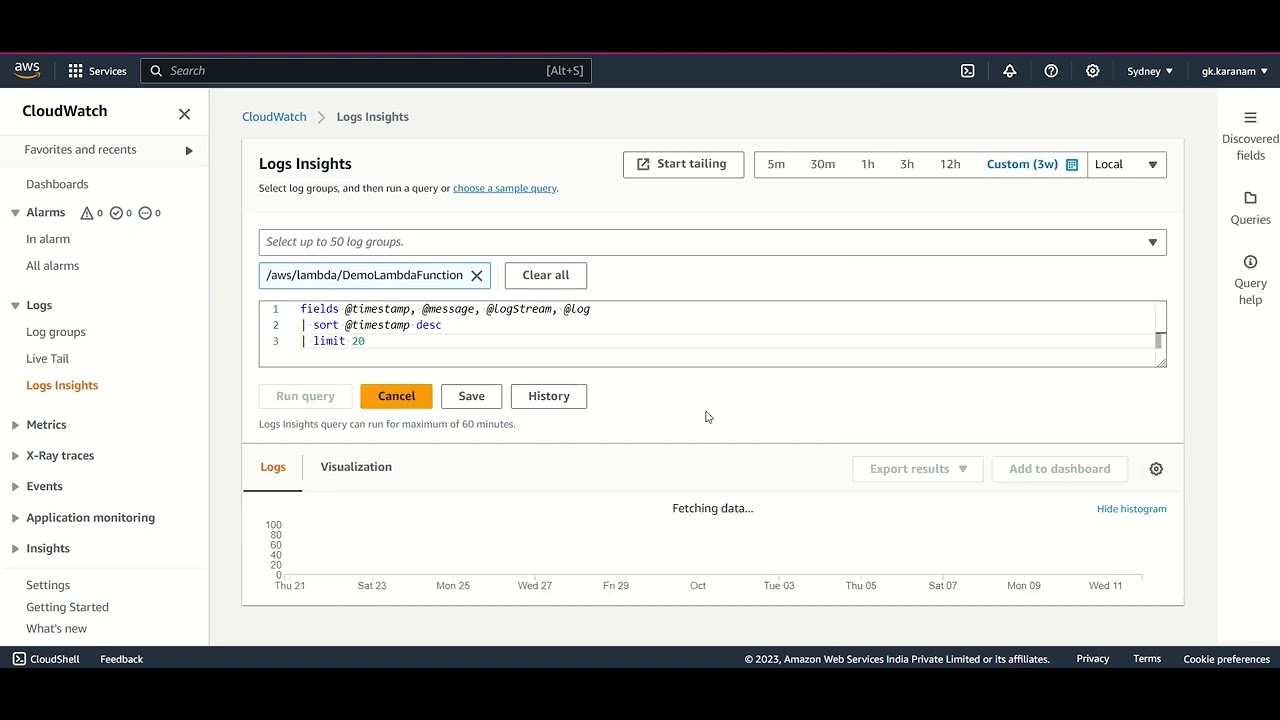Open the choose a sample query link

pyautogui.click(x=504, y=188)
